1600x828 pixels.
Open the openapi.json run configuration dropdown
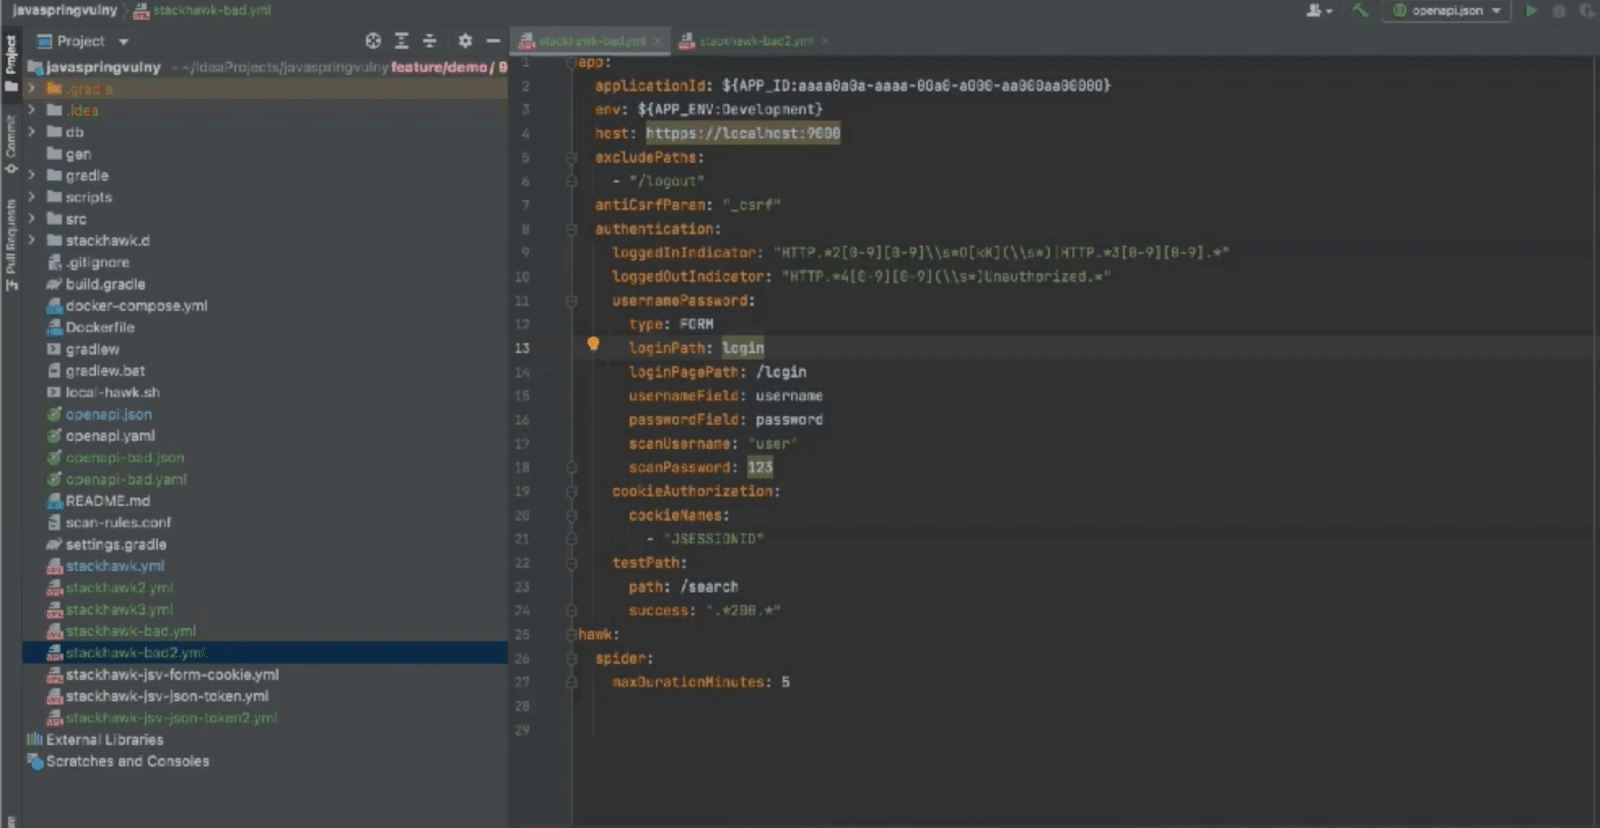point(1446,10)
